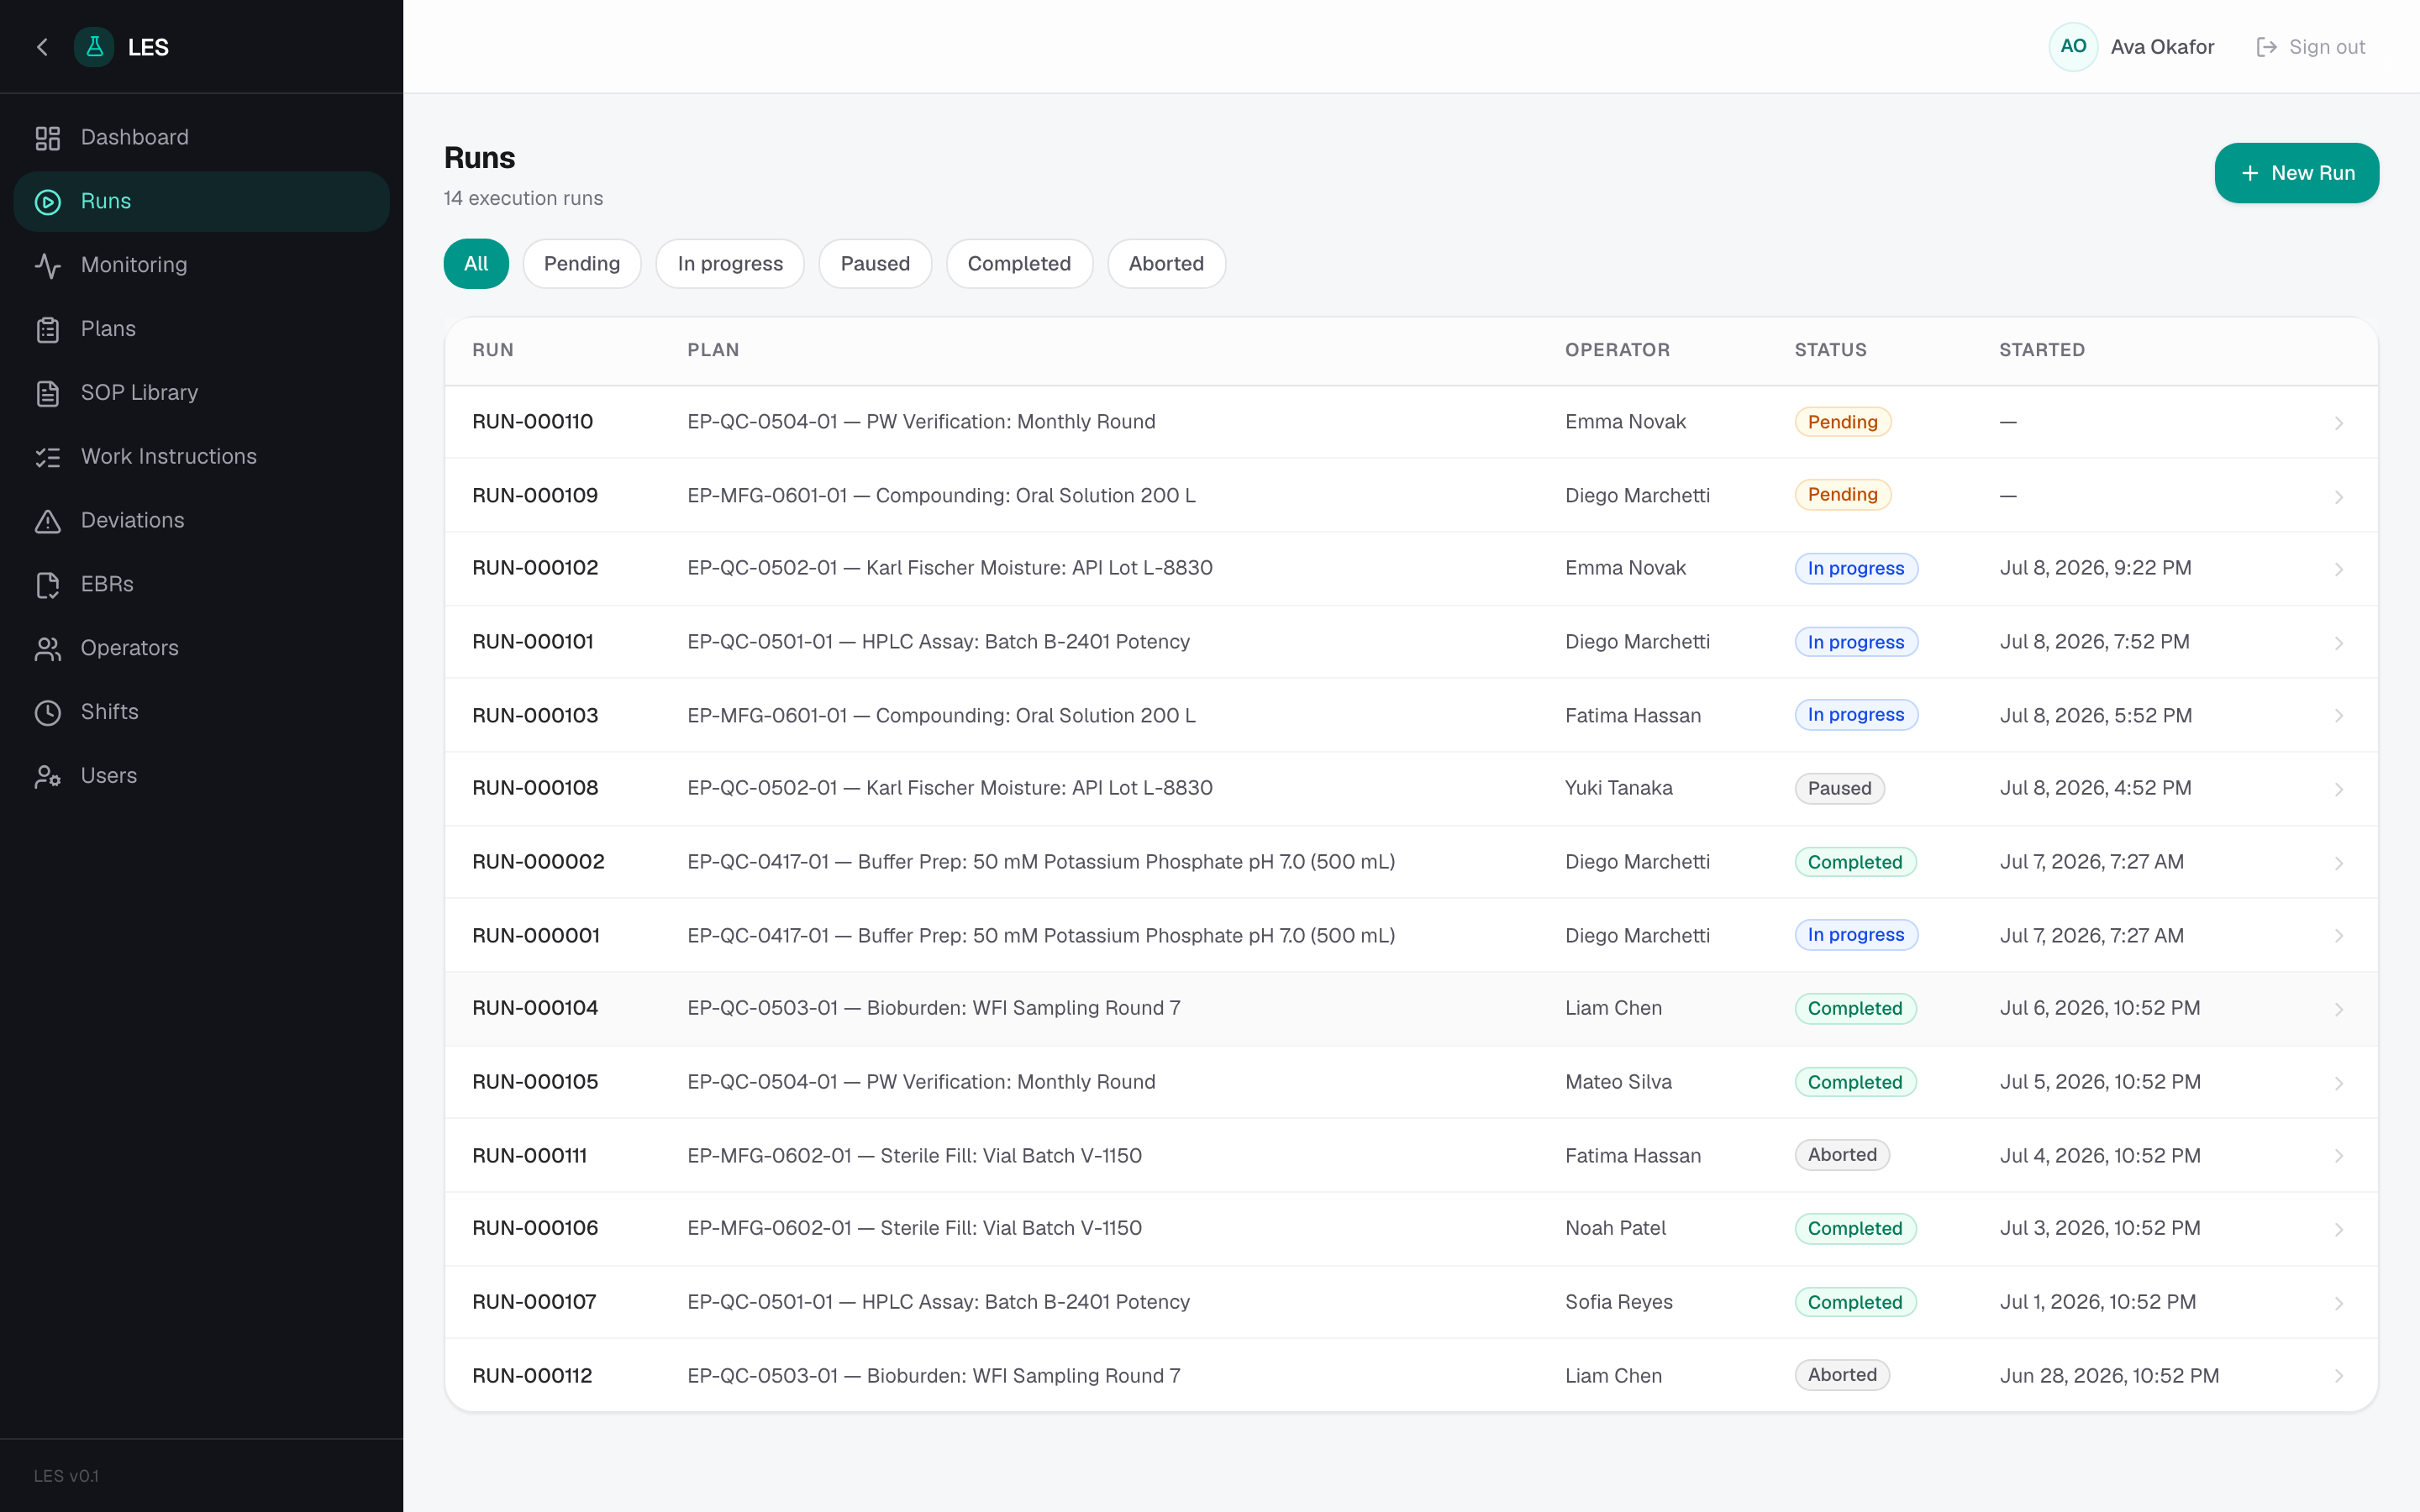
Task: Click the Work Instructions checklist icon
Action: pos(48,457)
